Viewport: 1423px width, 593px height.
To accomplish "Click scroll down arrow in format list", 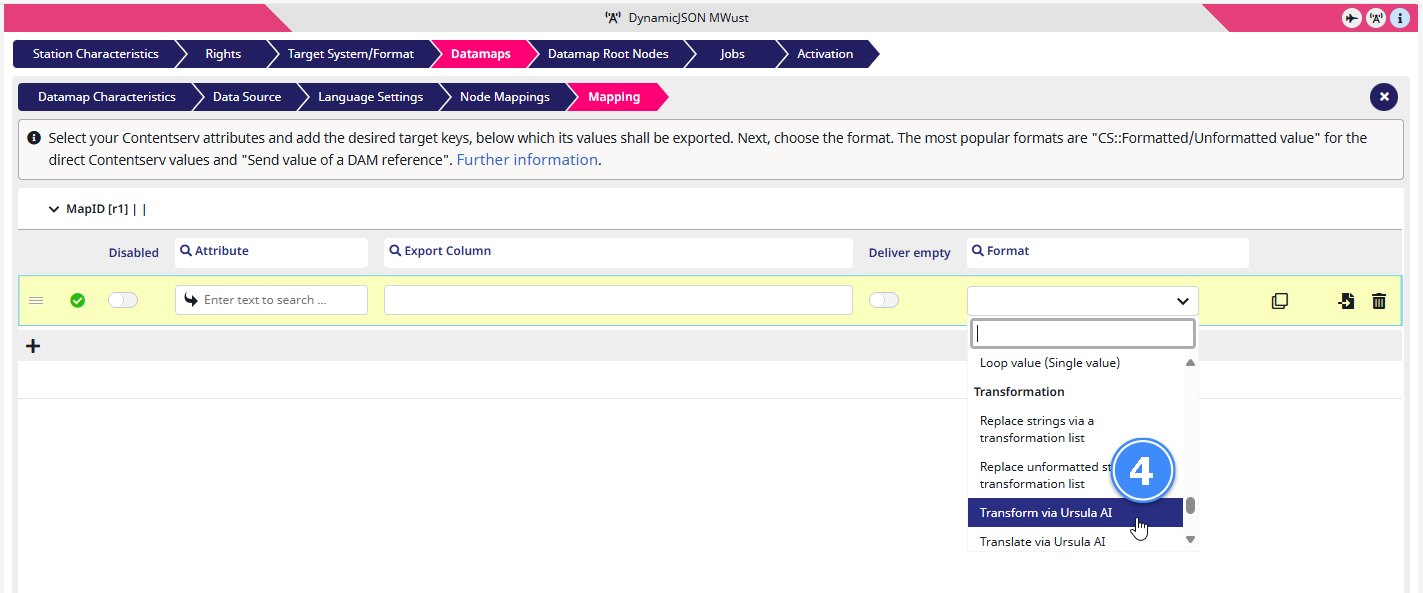I will 1190,540.
